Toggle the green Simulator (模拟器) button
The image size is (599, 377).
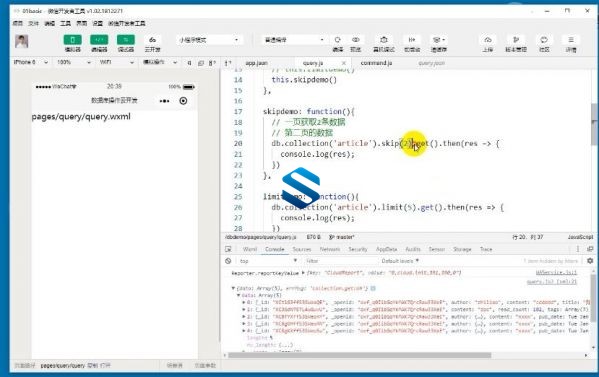click(73, 40)
